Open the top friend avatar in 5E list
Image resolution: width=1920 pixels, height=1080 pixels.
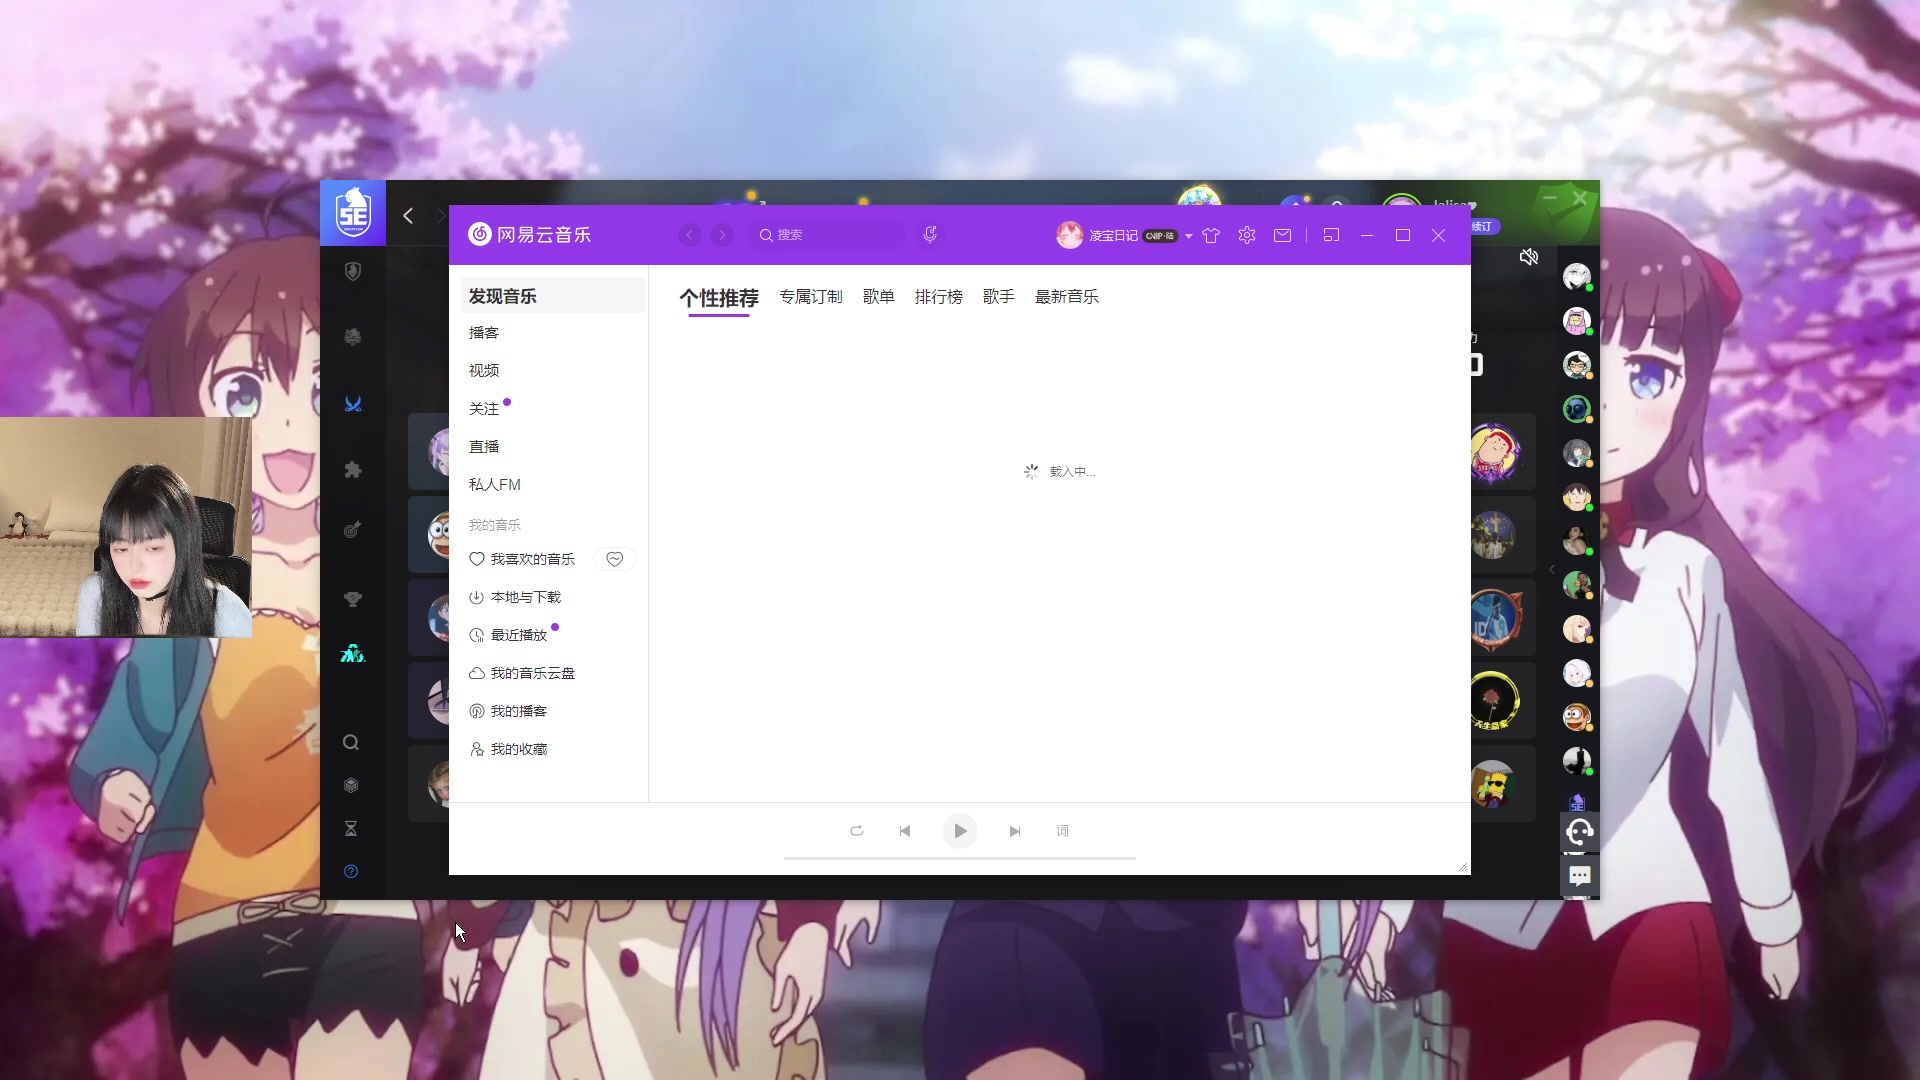1577,277
